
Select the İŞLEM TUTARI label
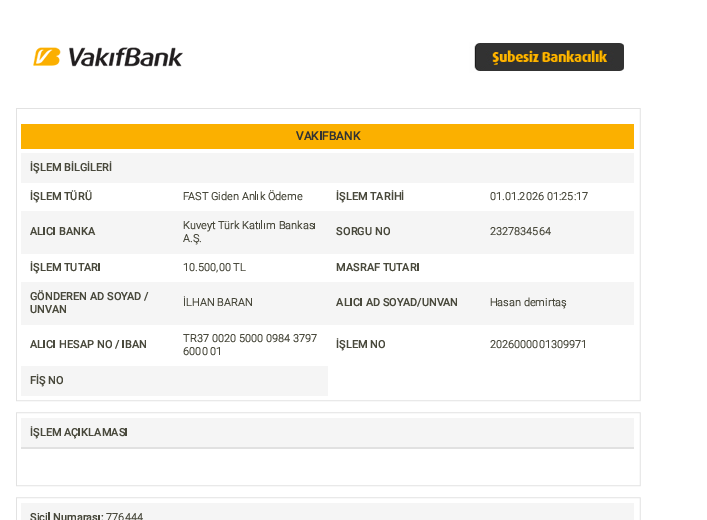point(65,267)
